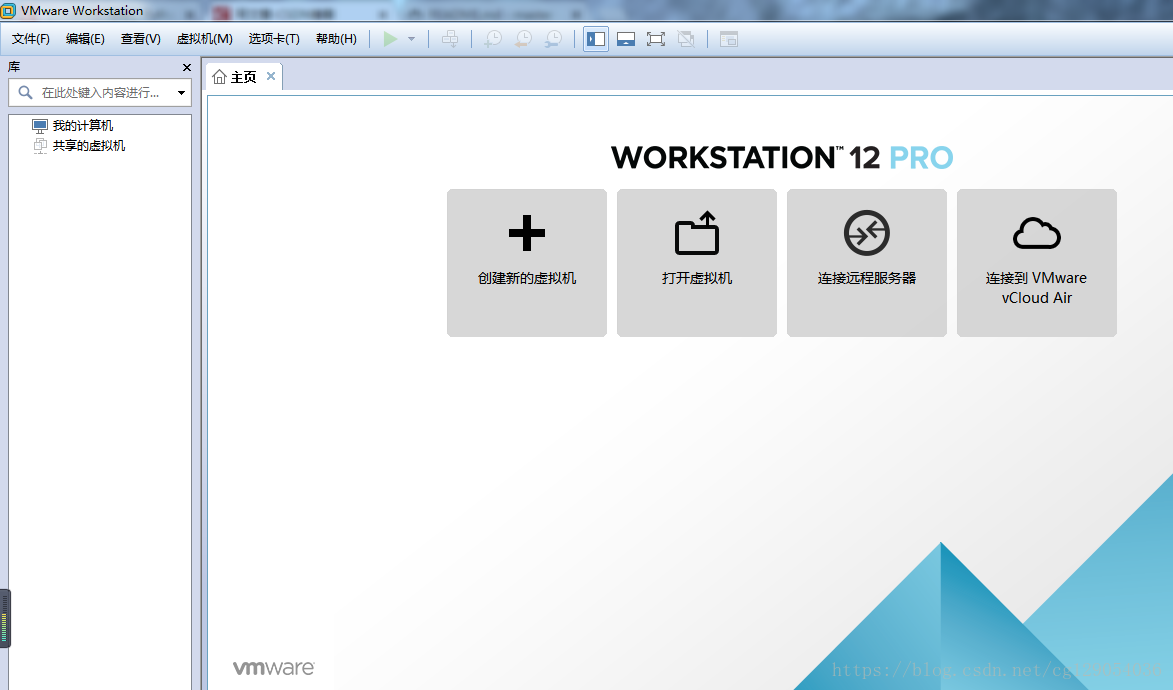Select 共享的虚拟机 in the library tree
This screenshot has width=1173, height=690.
89,146
